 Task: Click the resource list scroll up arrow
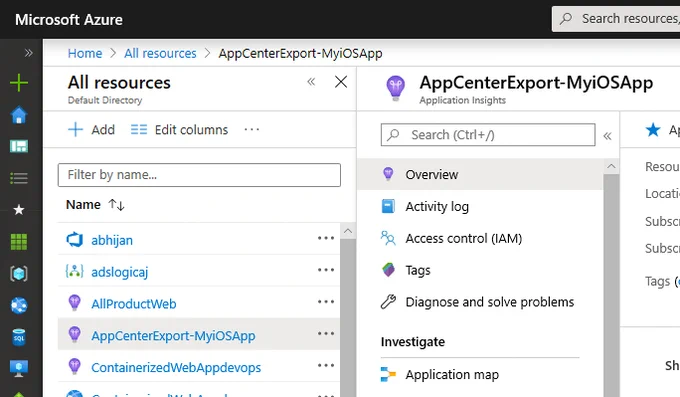[348, 231]
